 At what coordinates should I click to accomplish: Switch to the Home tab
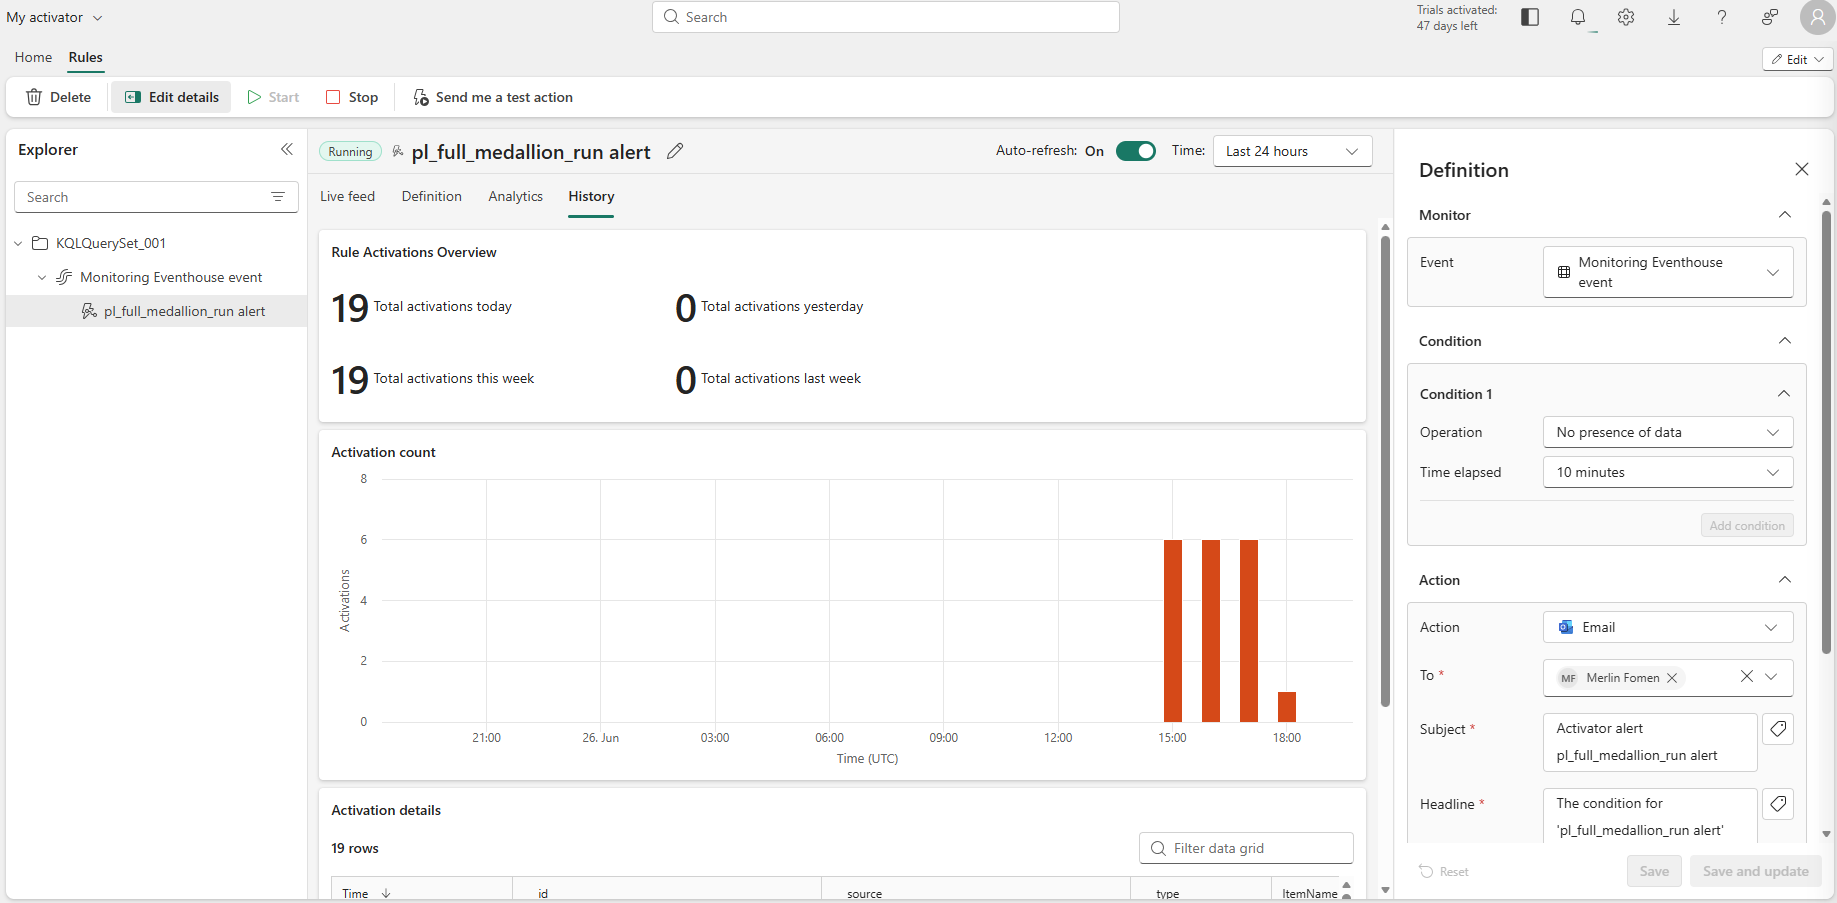pos(33,57)
